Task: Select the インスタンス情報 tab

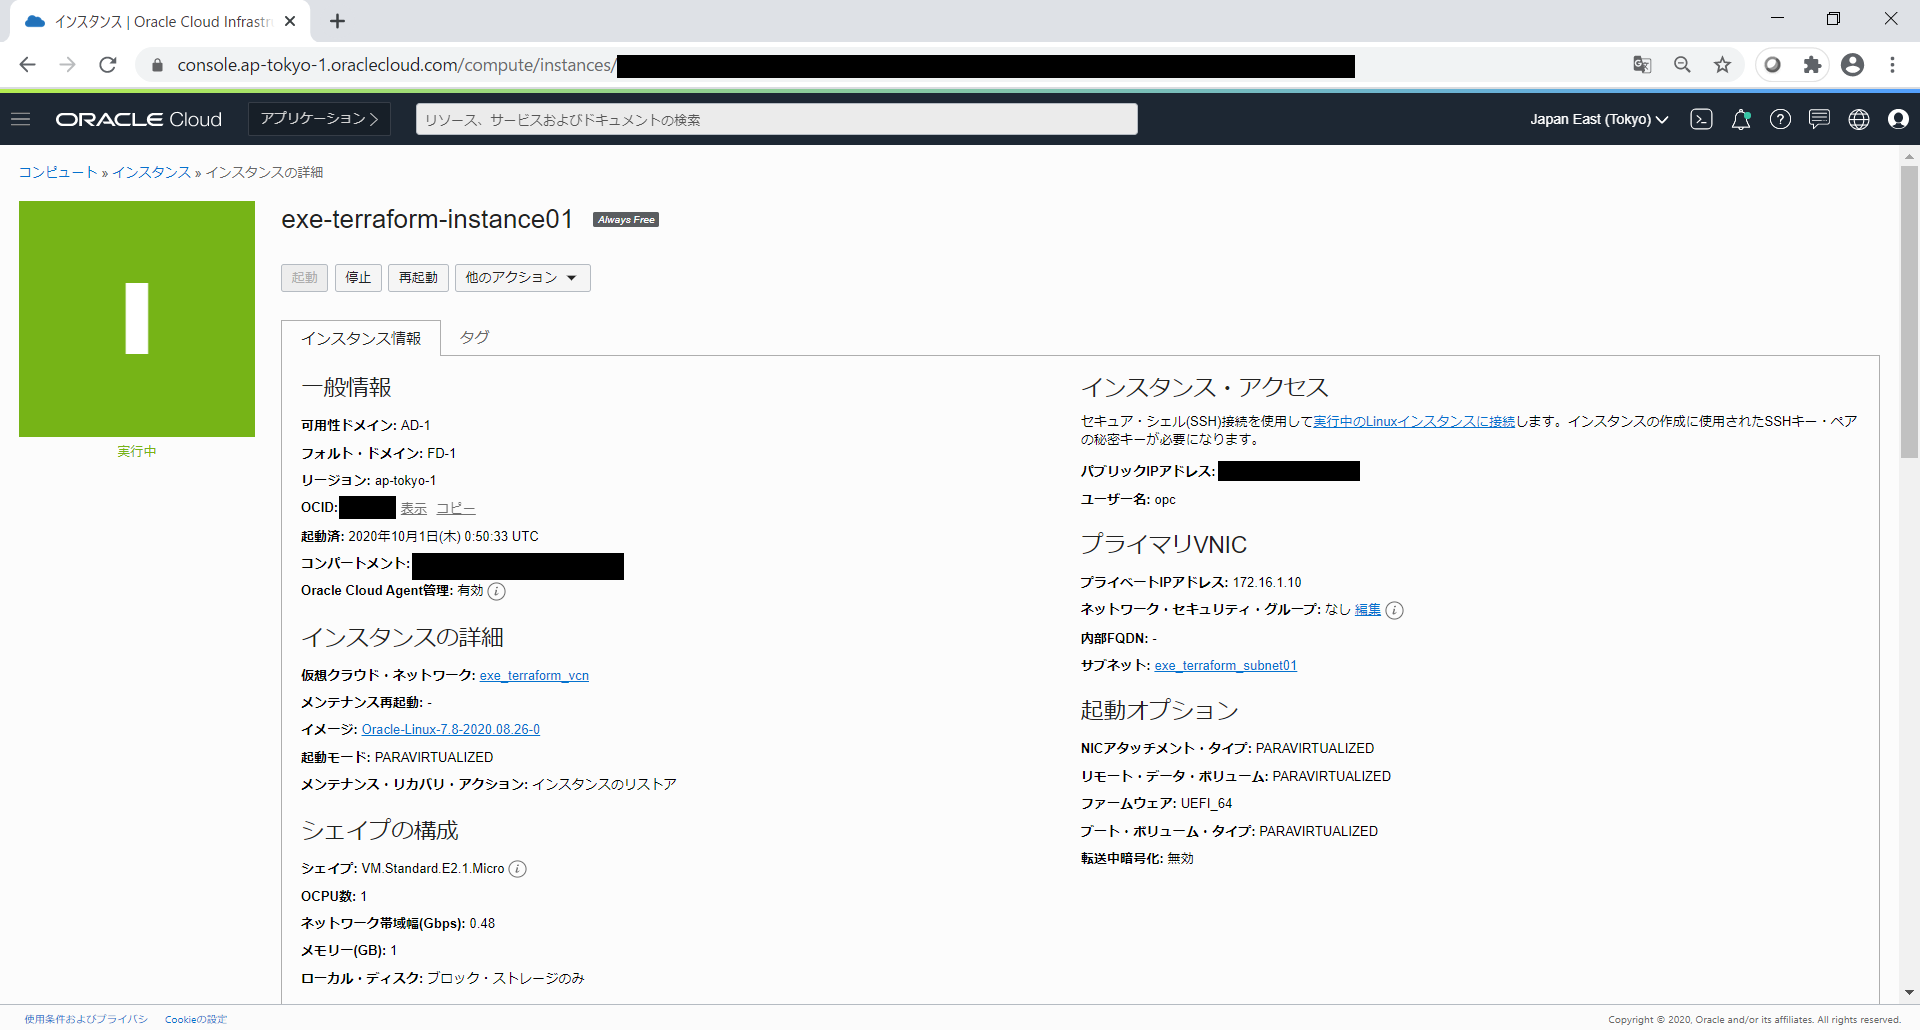Action: tap(361, 339)
